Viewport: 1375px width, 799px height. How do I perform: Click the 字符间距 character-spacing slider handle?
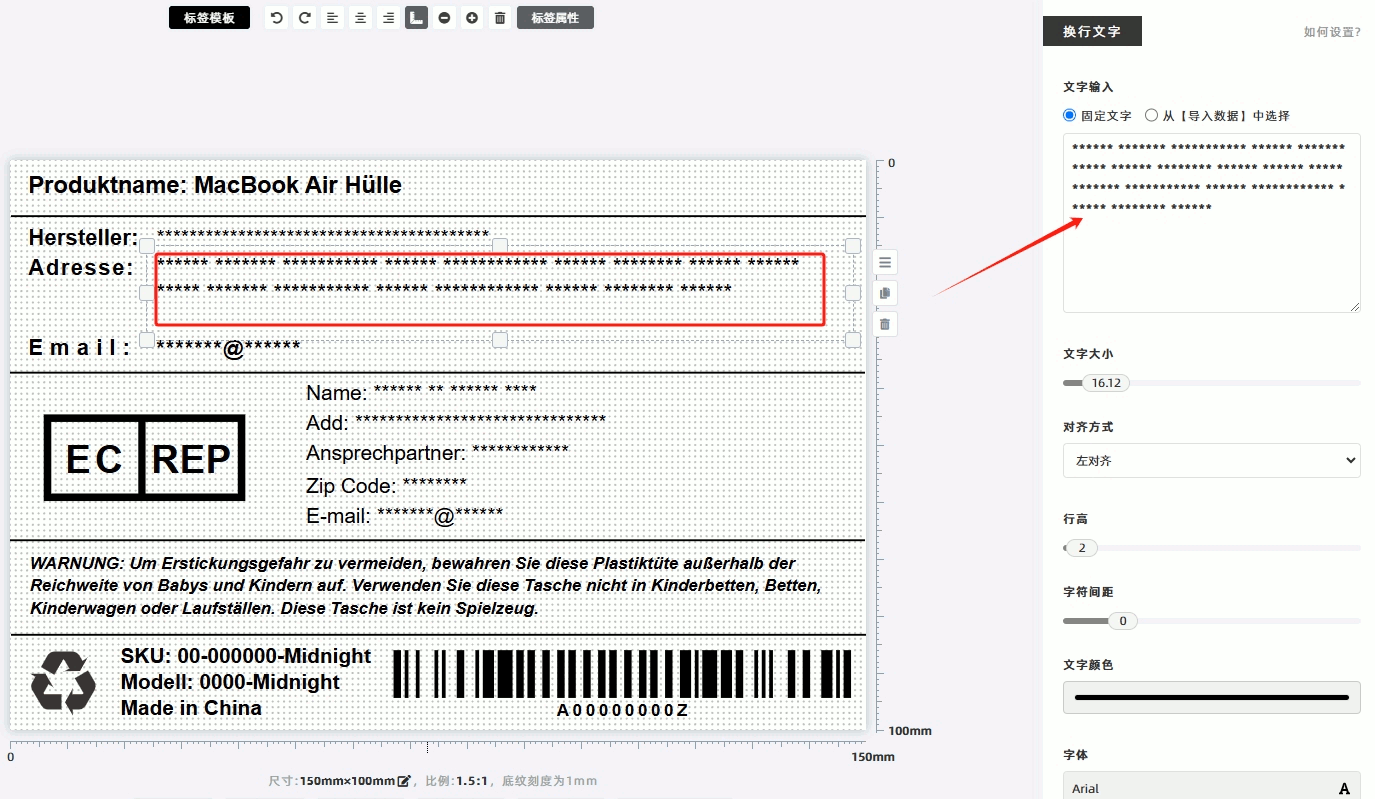1122,621
